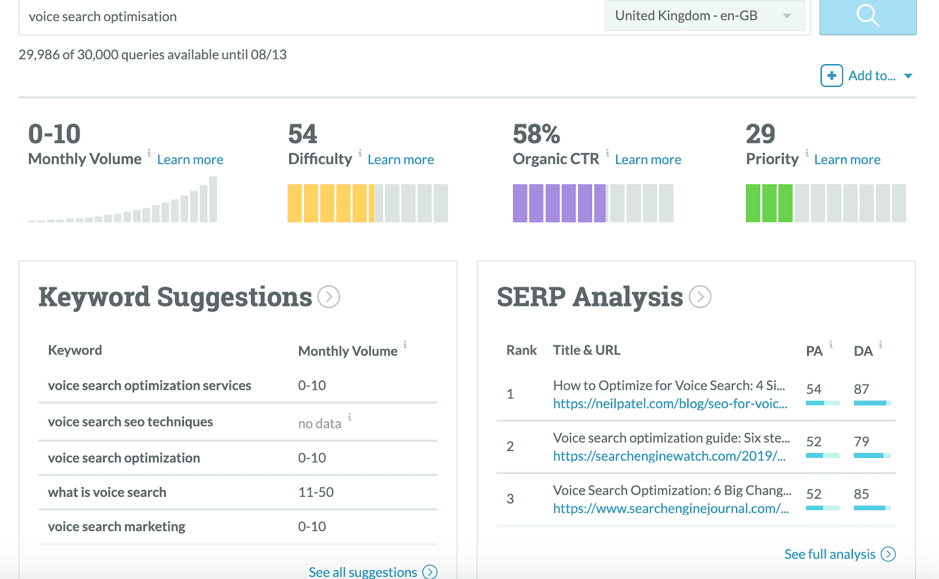Click the plus icon on Add to button

[831, 75]
